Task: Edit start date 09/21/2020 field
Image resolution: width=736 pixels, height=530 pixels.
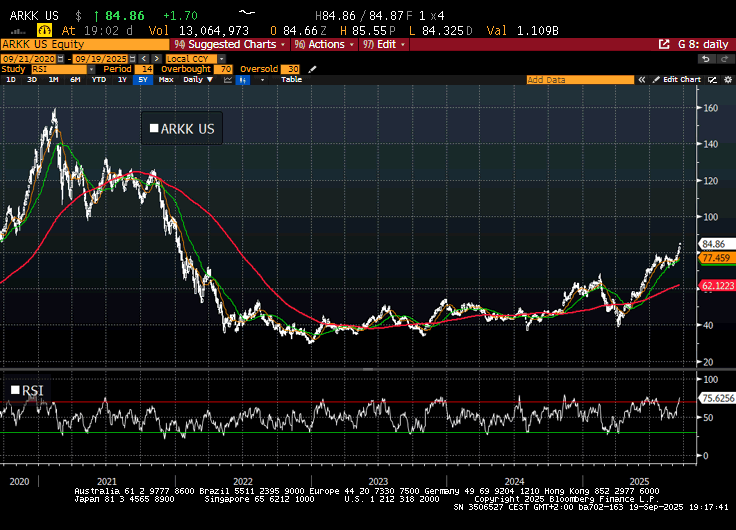Action: (x=29, y=59)
